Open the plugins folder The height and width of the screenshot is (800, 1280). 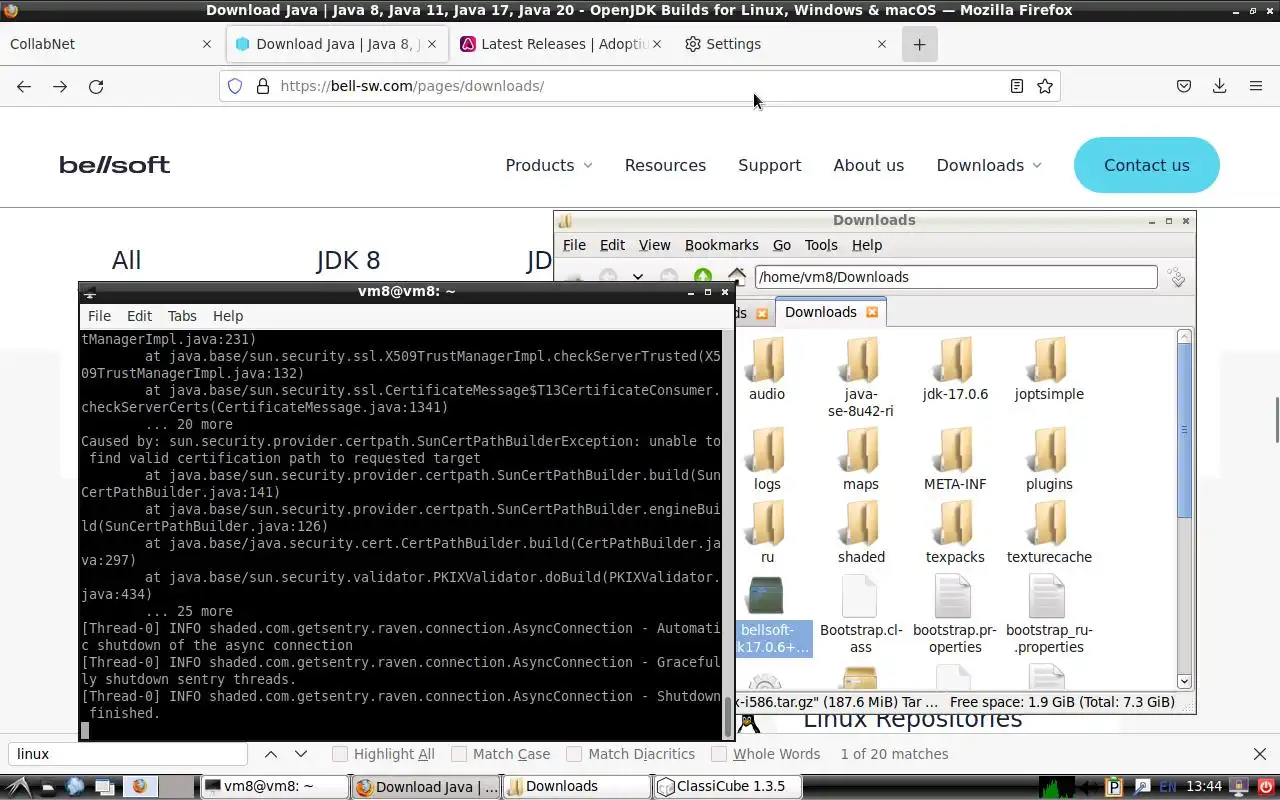(1049, 458)
